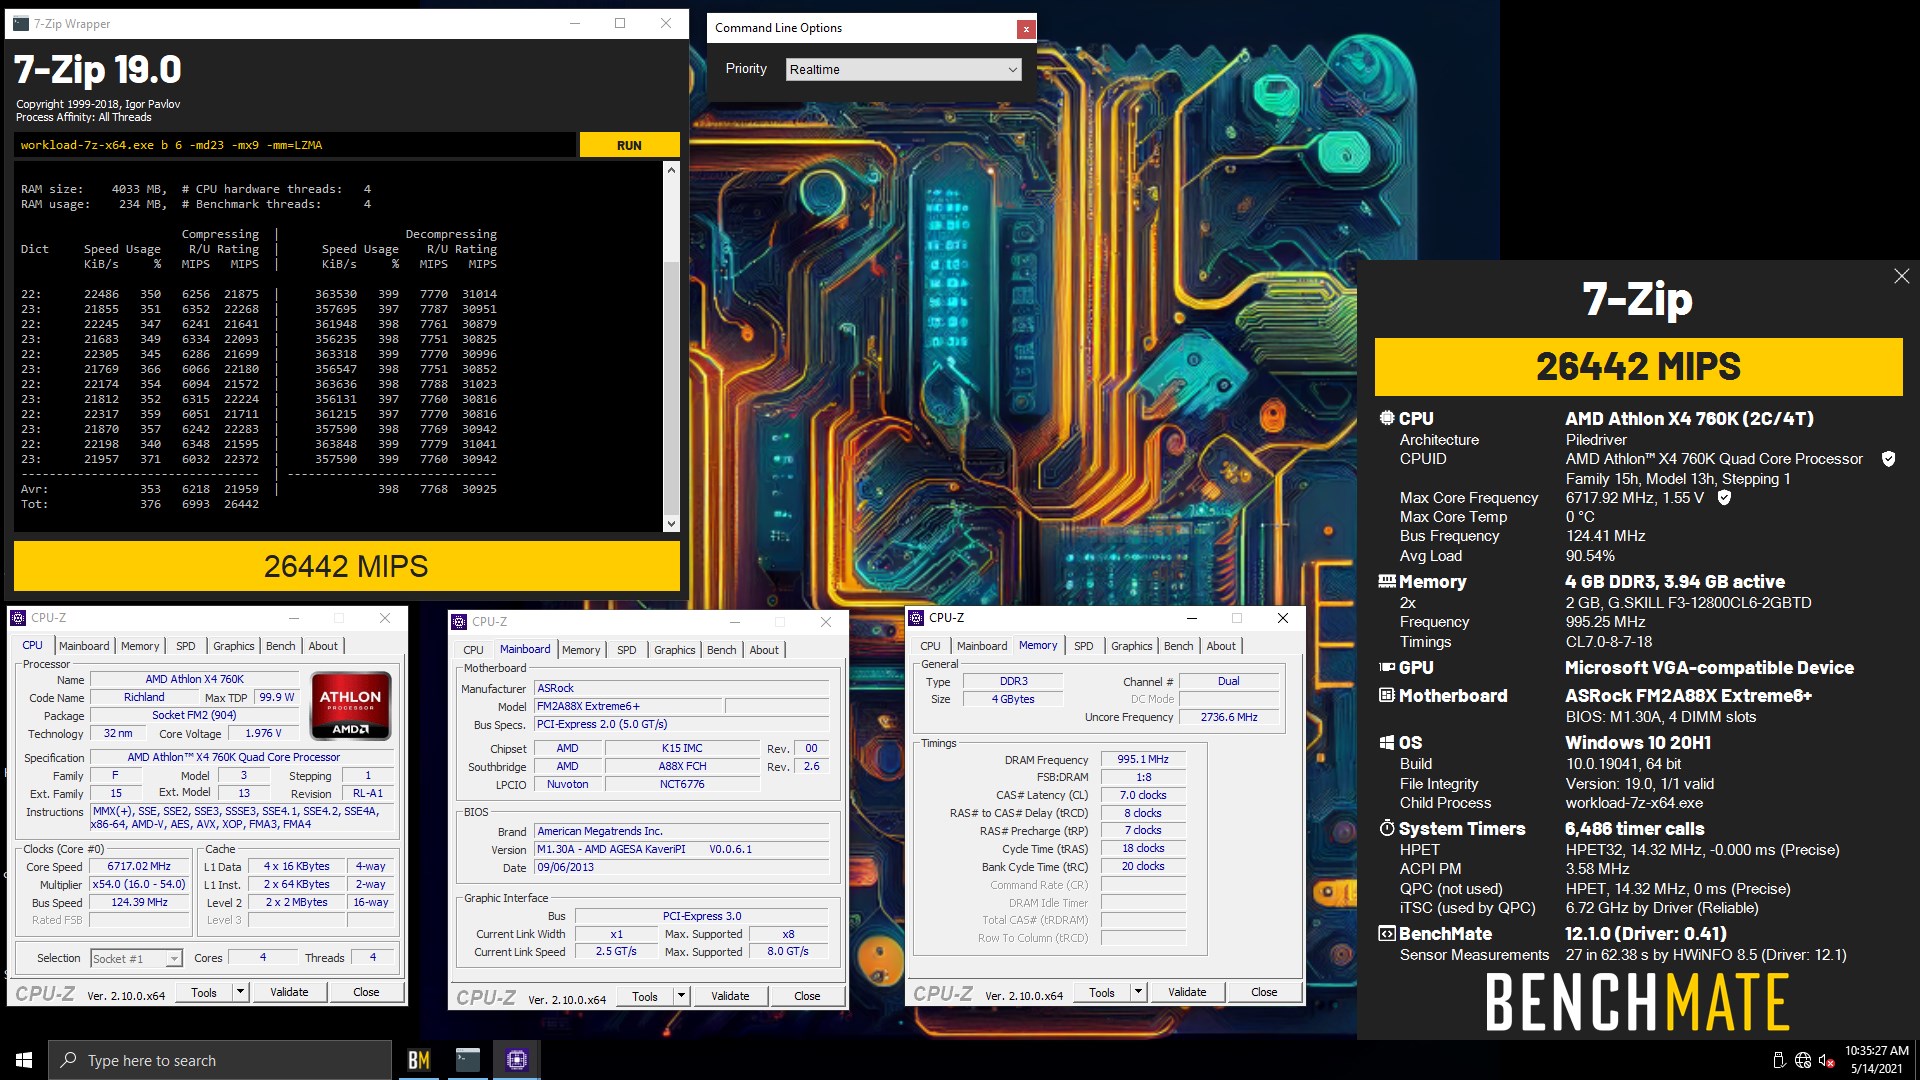
Task: Click the Max Core Frequency verified shield icon
Action: [1724, 497]
